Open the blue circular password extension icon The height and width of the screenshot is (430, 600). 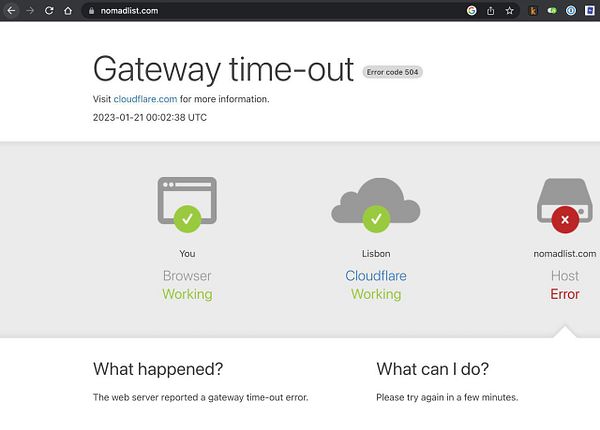(x=571, y=11)
